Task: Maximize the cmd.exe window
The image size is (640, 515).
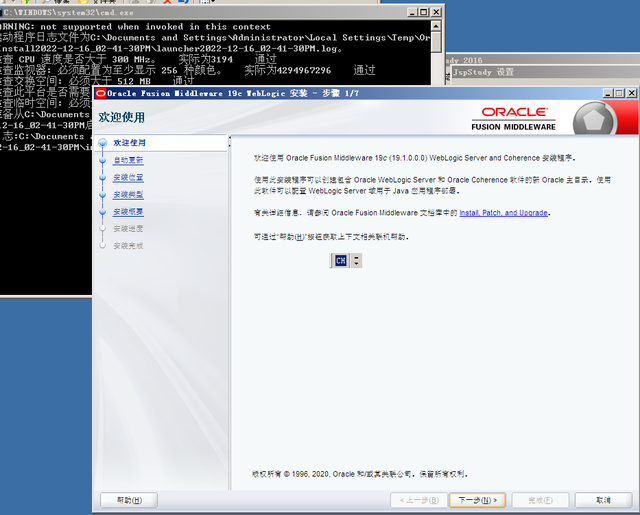Action: tap(424, 12)
